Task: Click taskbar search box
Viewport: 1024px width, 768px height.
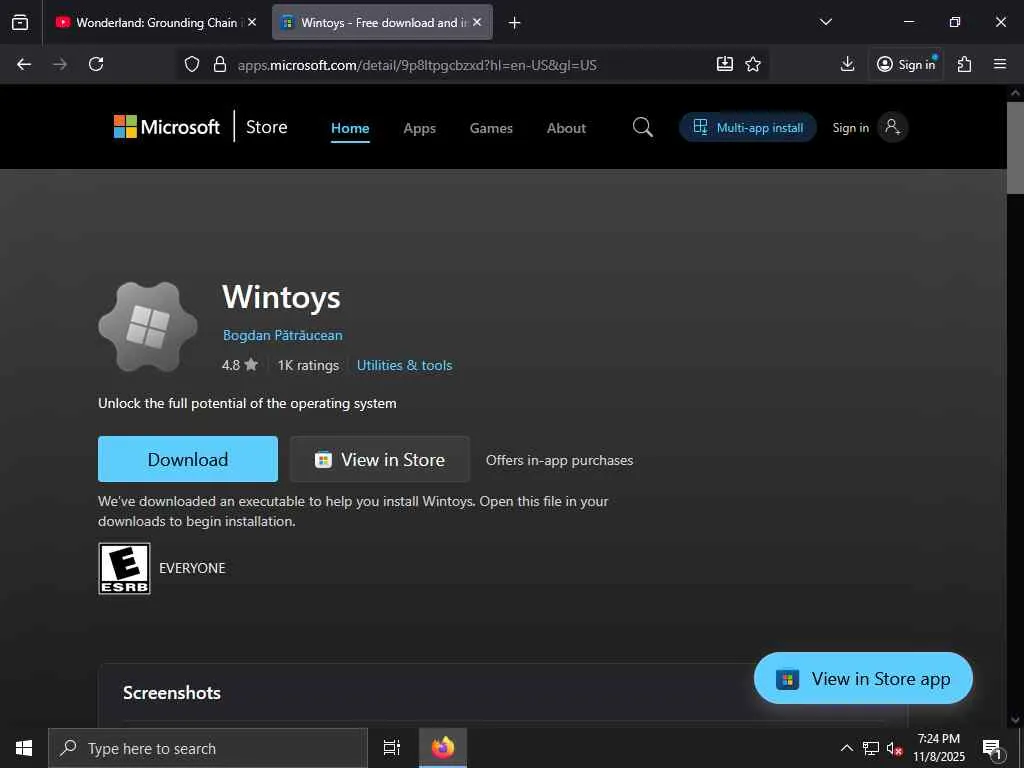Action: point(208,748)
